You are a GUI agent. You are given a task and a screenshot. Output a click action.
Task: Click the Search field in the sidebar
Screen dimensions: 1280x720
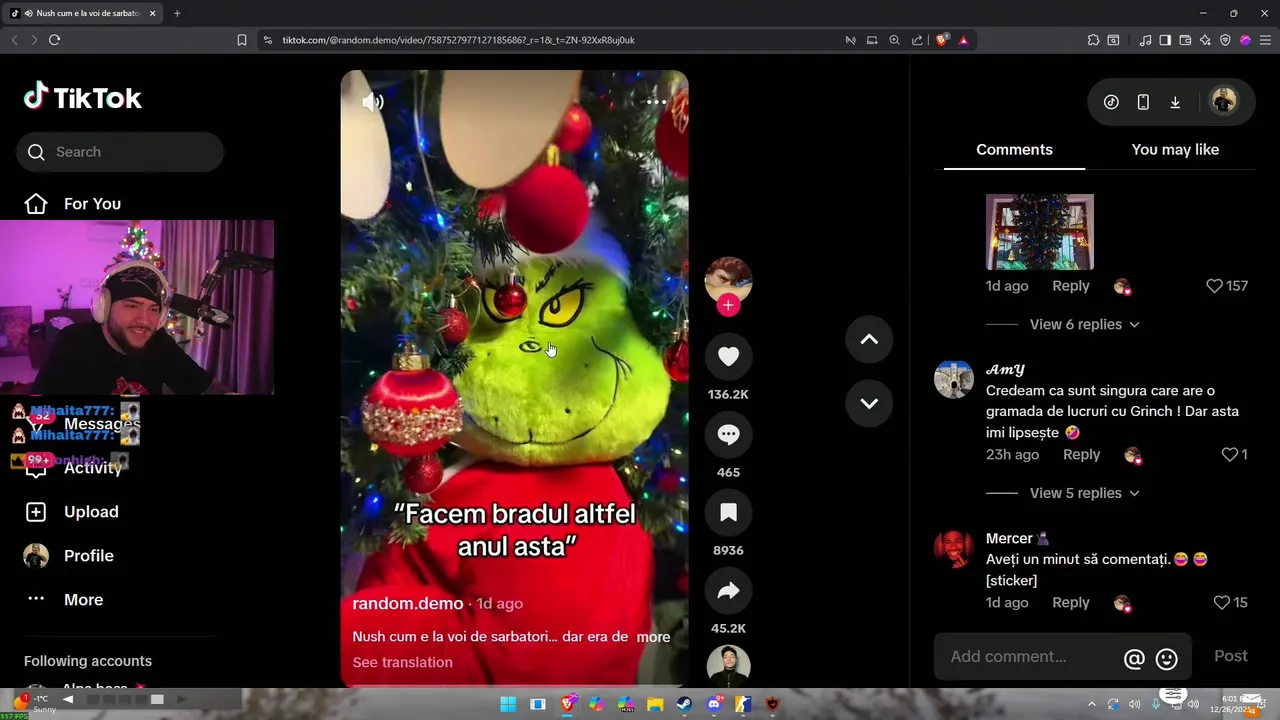pos(119,152)
